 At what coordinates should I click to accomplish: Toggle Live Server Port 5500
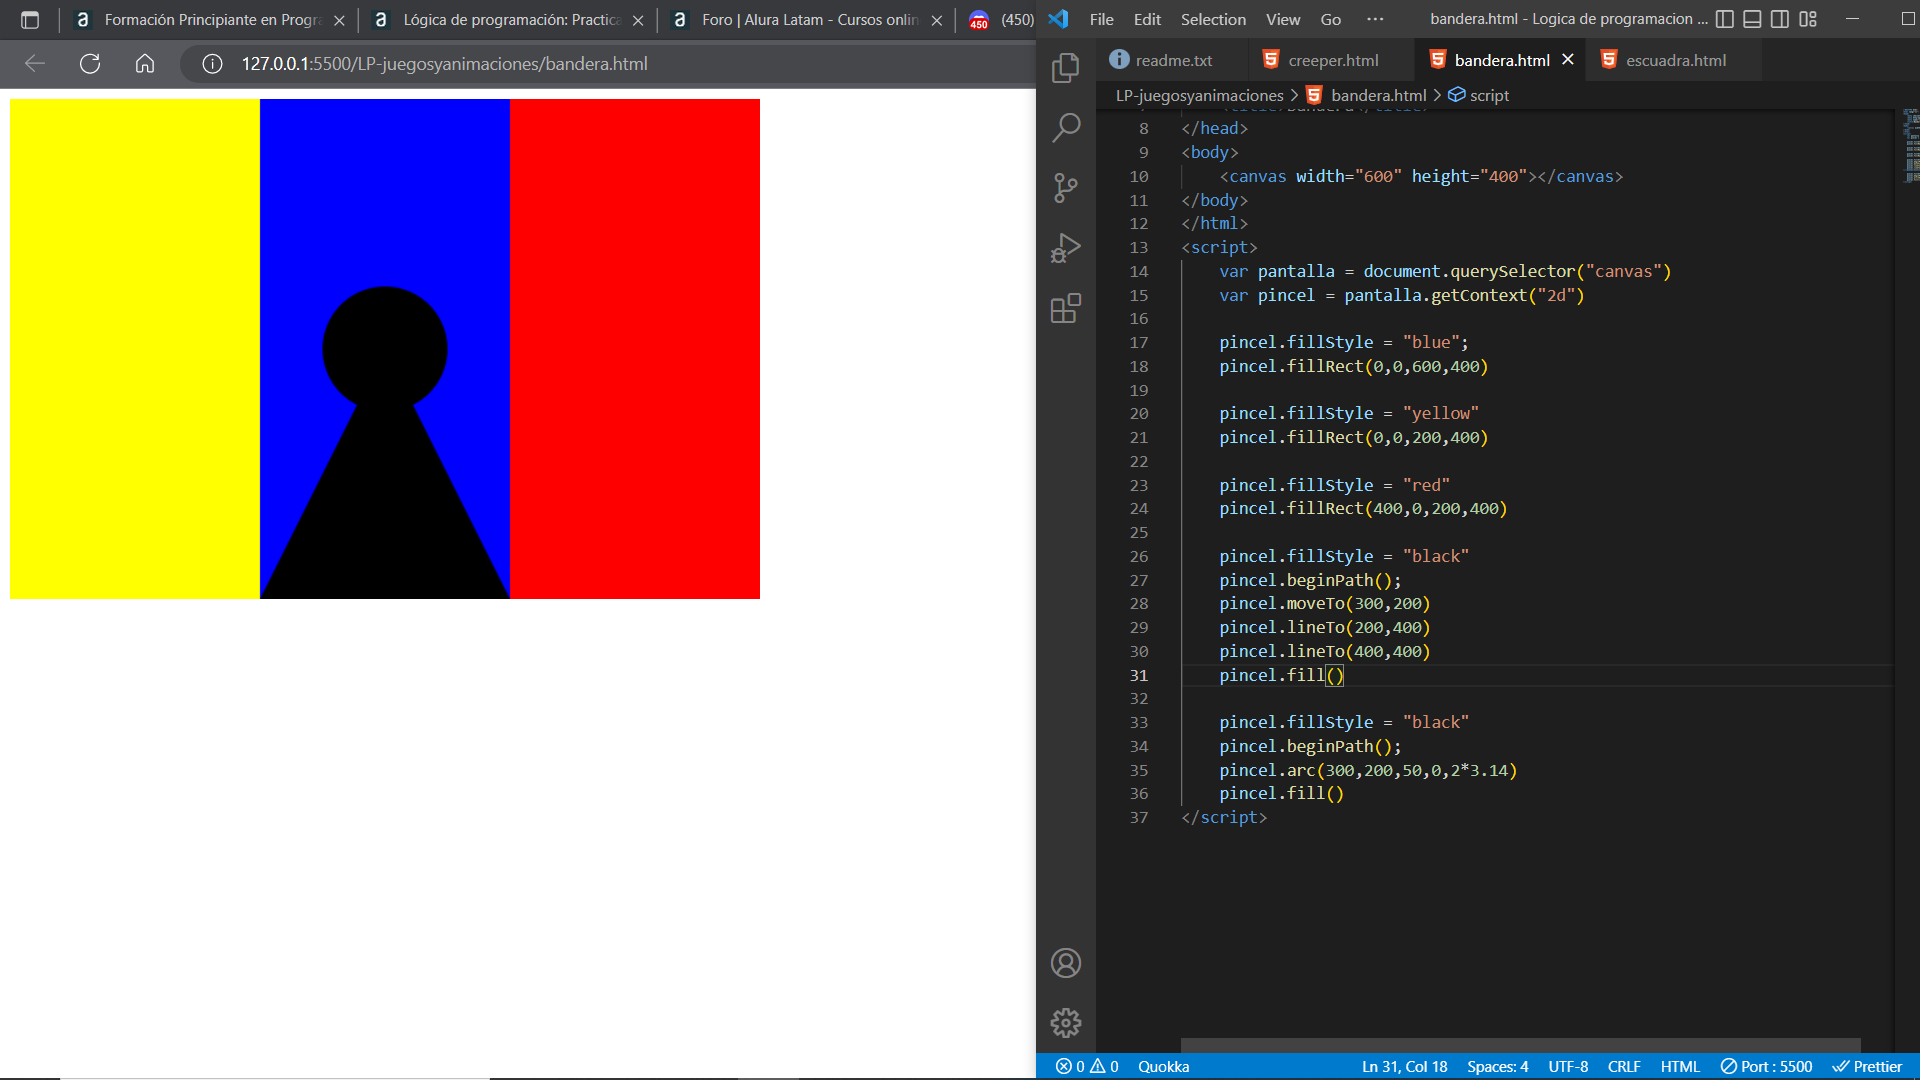[x=1766, y=1067]
